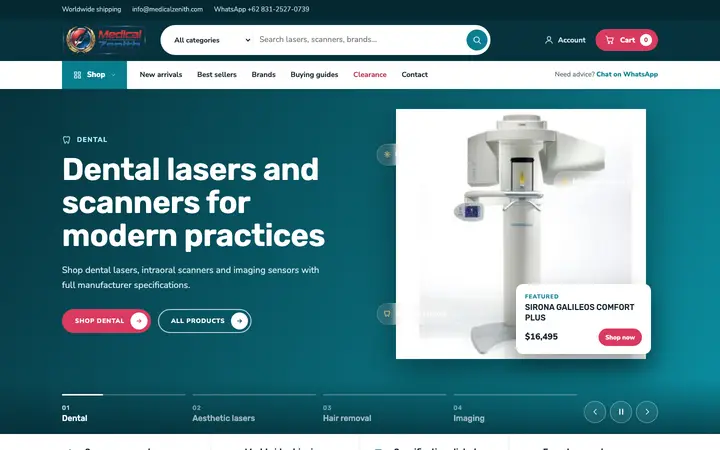Click the arrow circle on All Products

239,321
